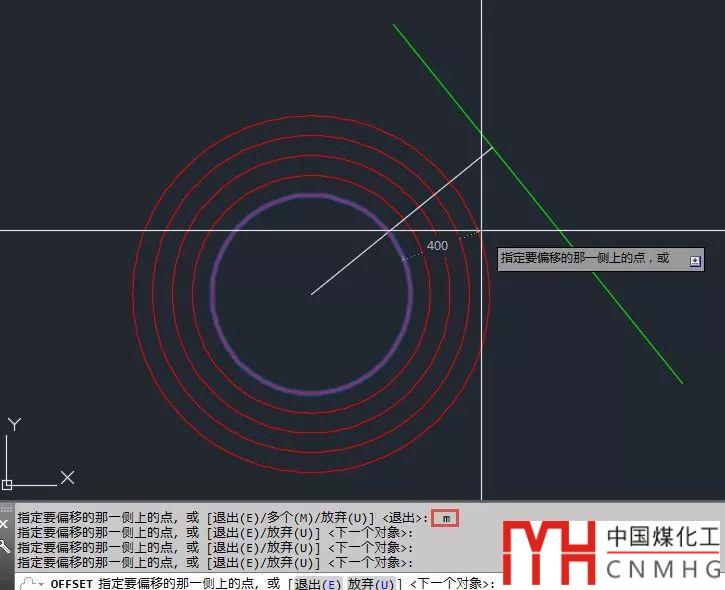725x590 pixels.
Task: Close the command line window
Action: coord(5,523)
